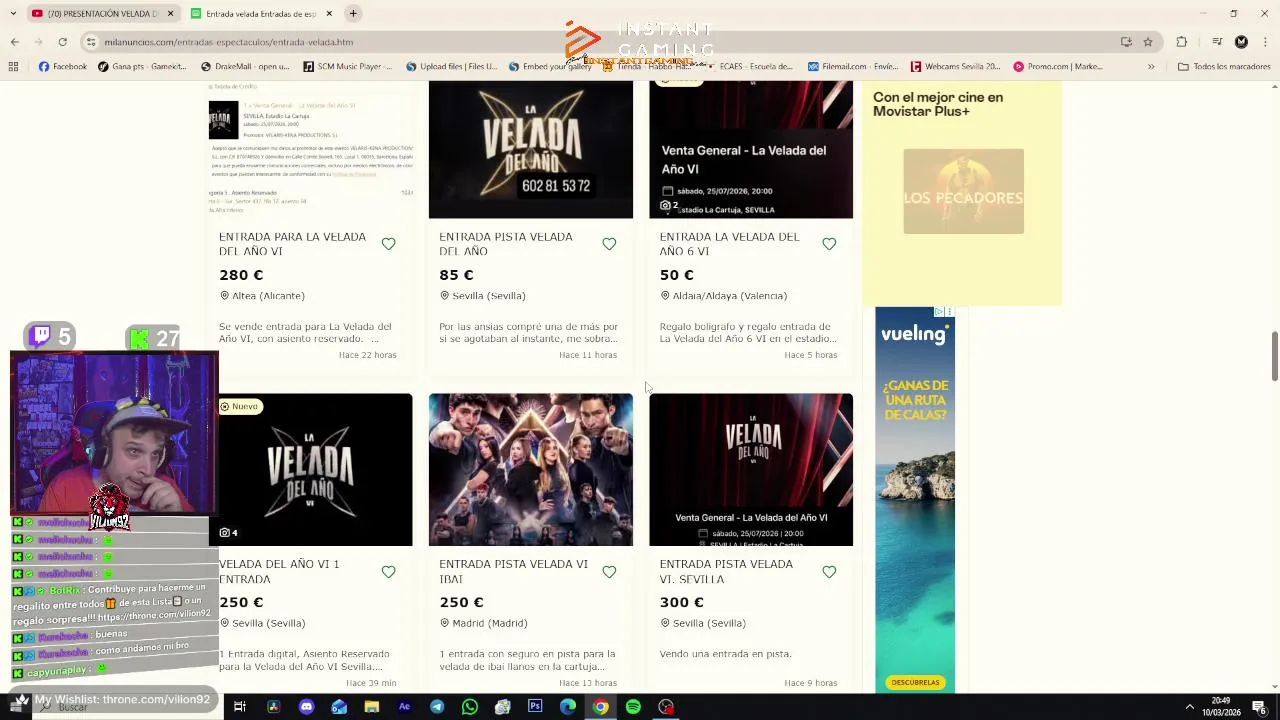Viewport: 1280px width, 720px height.
Task: Open the Chrome extensions puzzle icon
Action: [x=1182, y=42]
